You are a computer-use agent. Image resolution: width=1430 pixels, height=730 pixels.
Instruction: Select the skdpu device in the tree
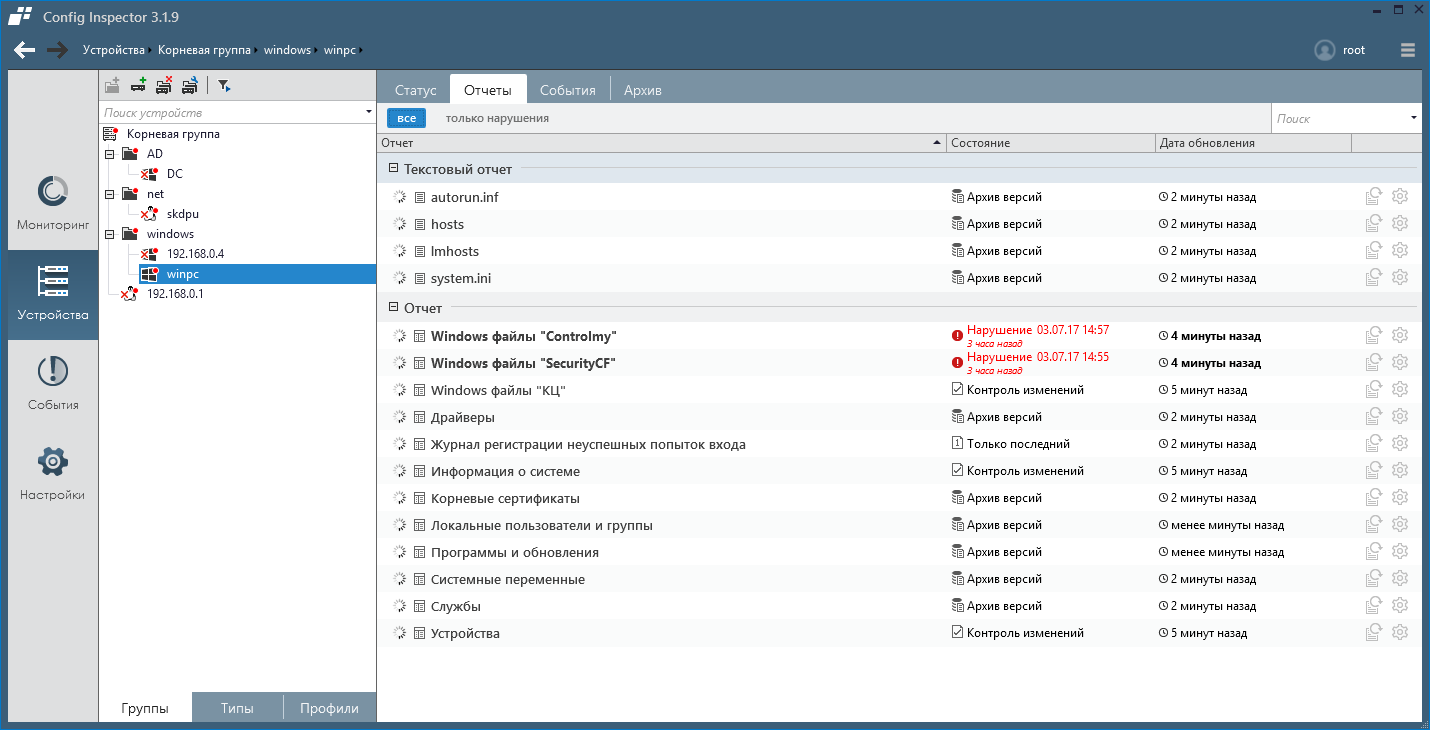coord(182,214)
